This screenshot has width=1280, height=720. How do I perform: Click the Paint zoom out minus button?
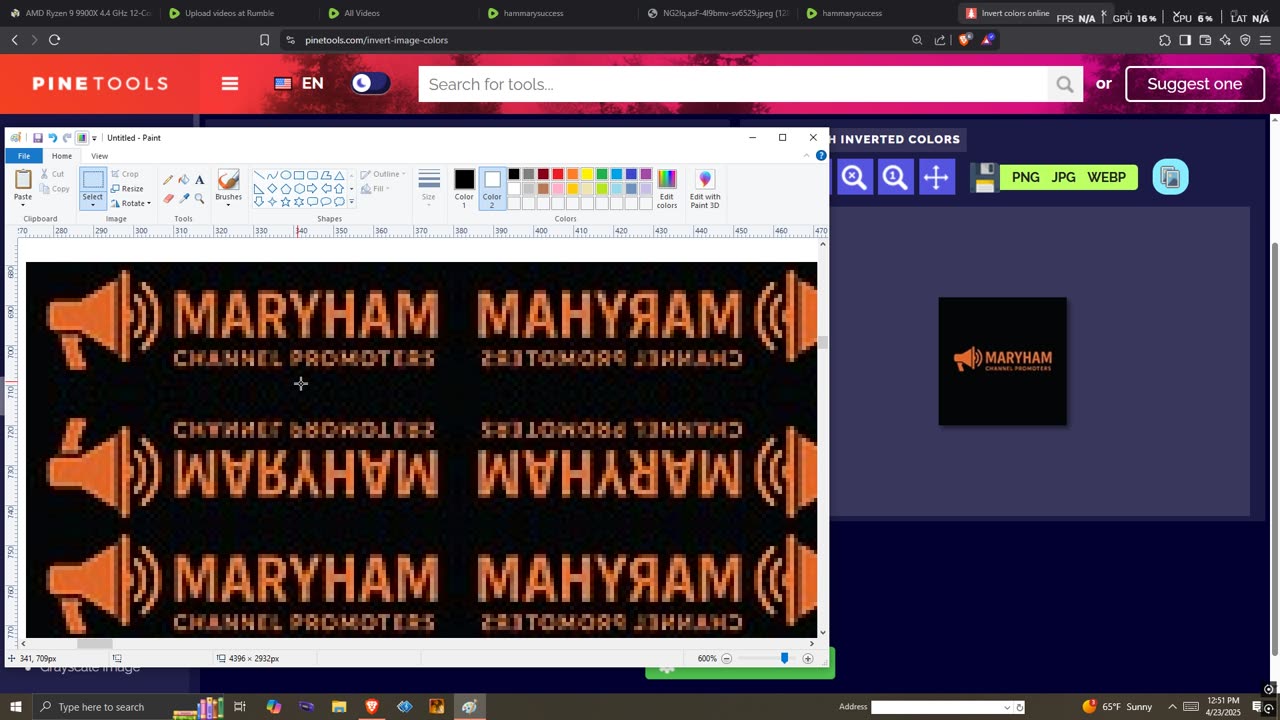tap(727, 659)
